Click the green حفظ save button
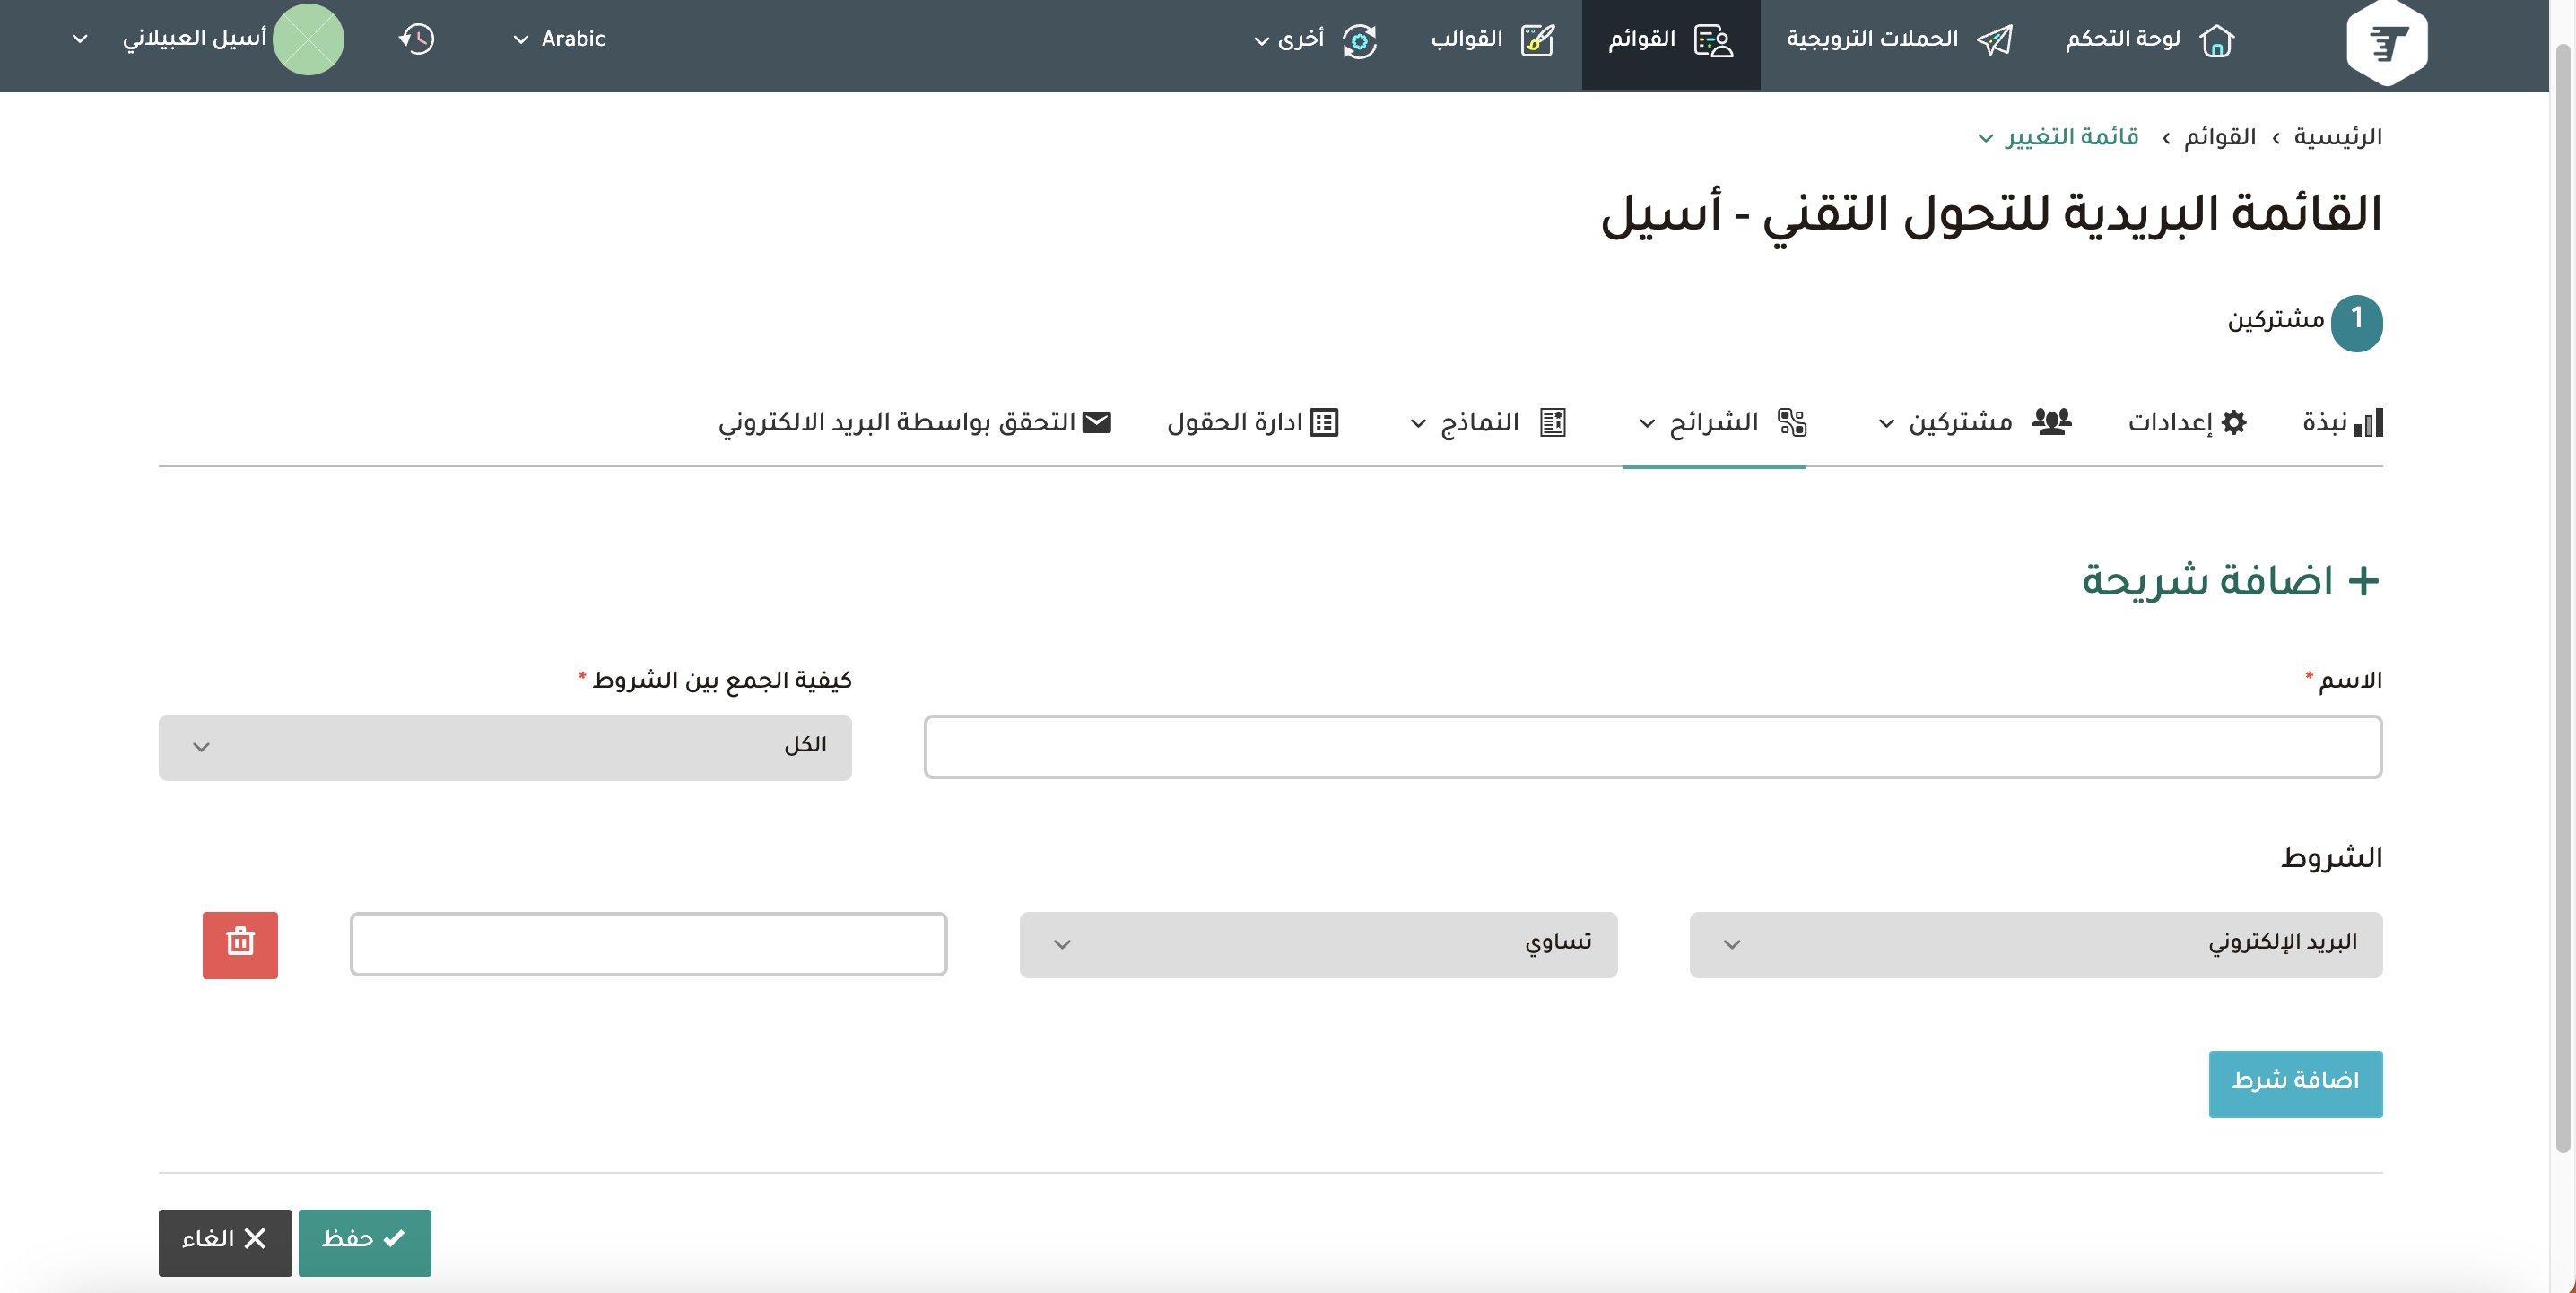The image size is (2576, 1293). 364,1241
